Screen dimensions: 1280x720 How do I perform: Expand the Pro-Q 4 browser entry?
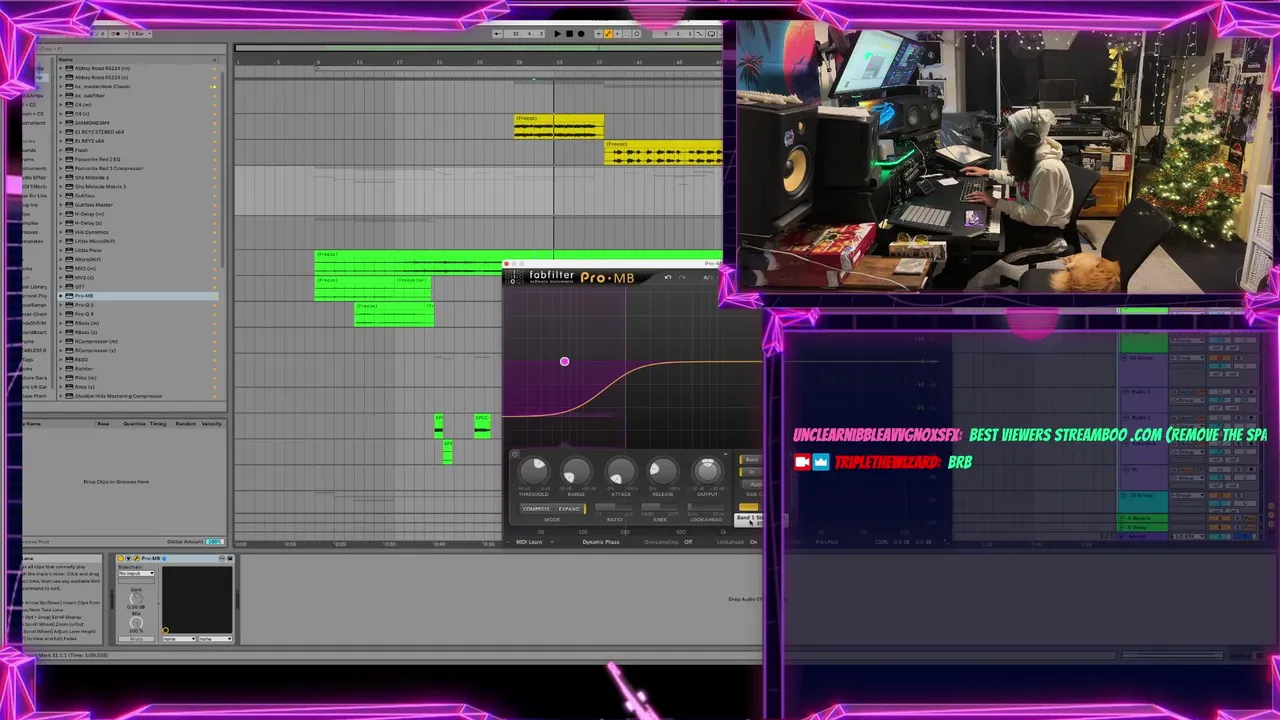pyautogui.click(x=61, y=314)
